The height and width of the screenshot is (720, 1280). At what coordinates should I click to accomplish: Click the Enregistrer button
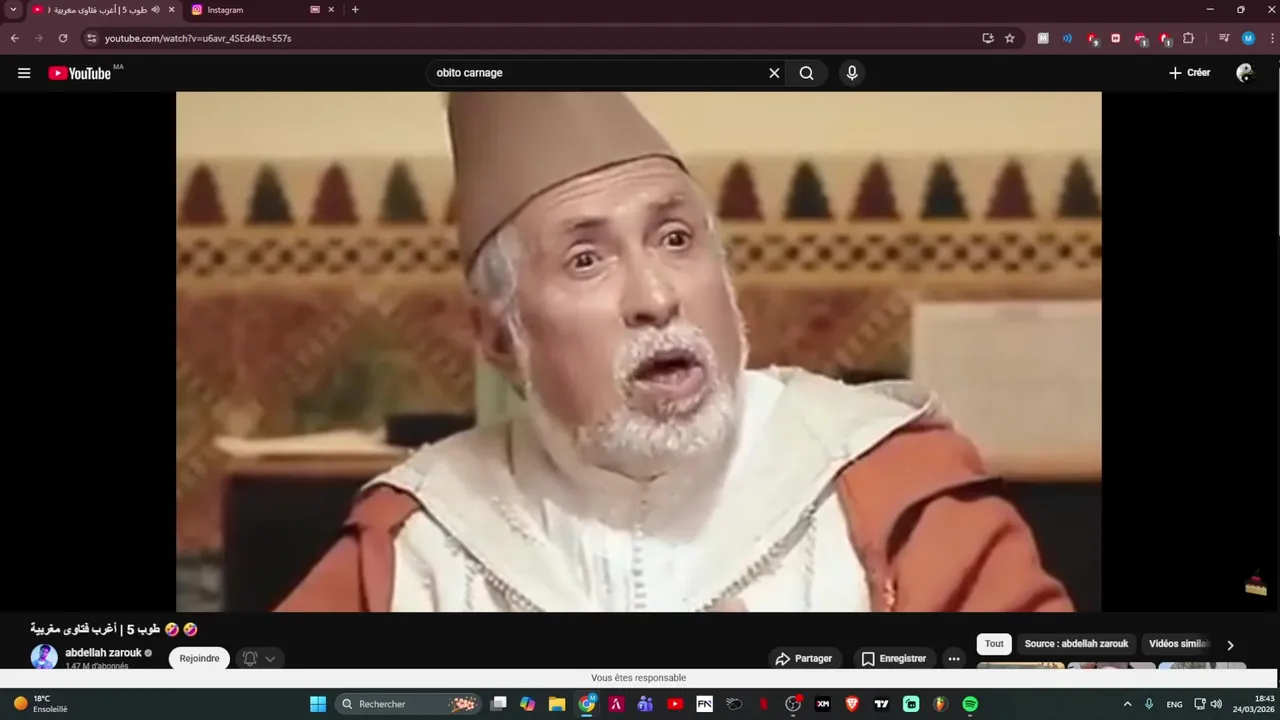[893, 659]
